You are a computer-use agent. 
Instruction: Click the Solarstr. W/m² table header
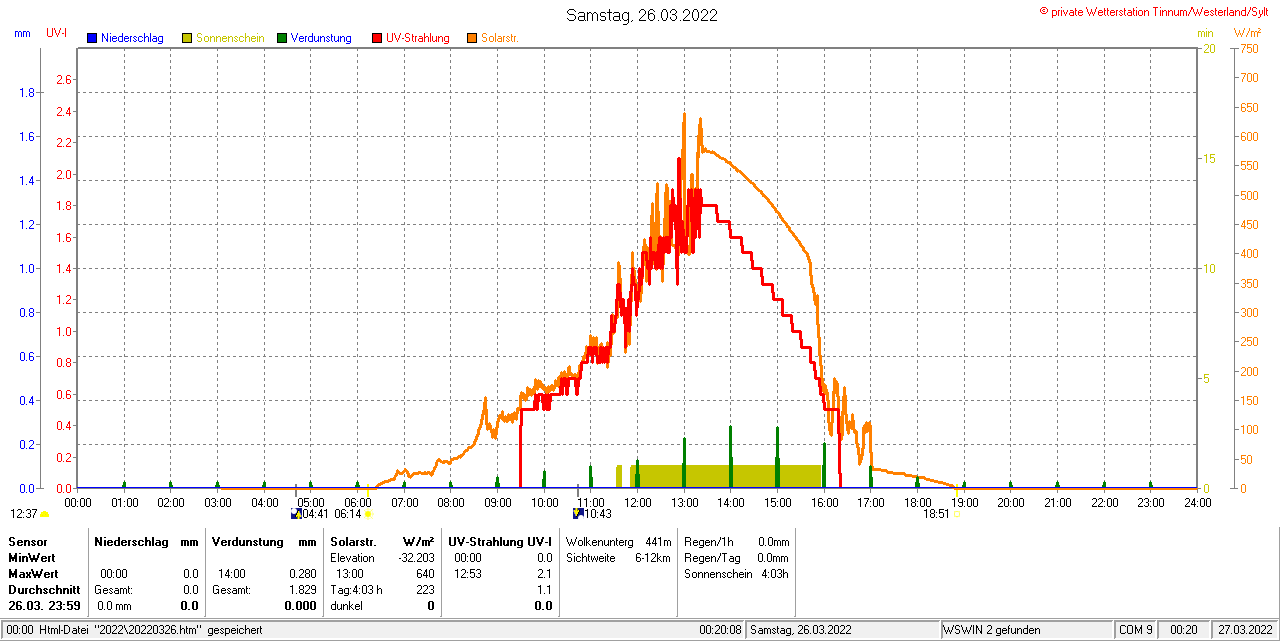(382, 541)
